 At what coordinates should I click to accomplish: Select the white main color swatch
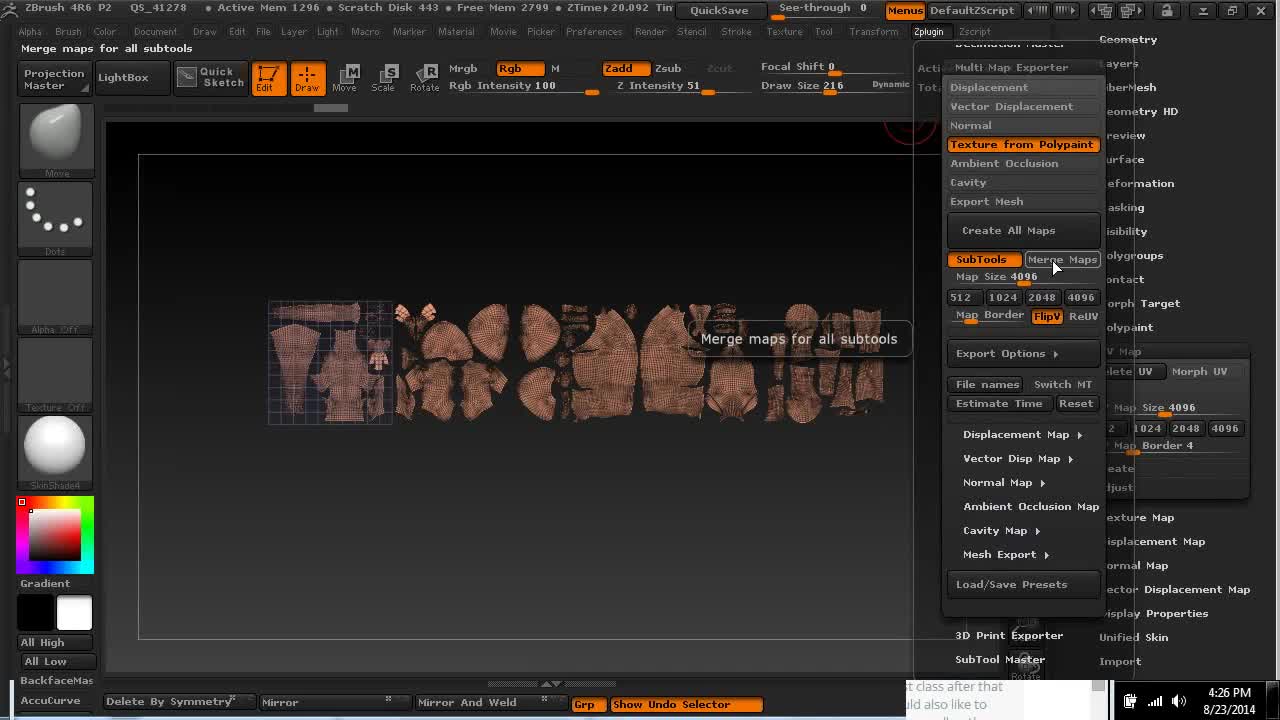(x=74, y=612)
